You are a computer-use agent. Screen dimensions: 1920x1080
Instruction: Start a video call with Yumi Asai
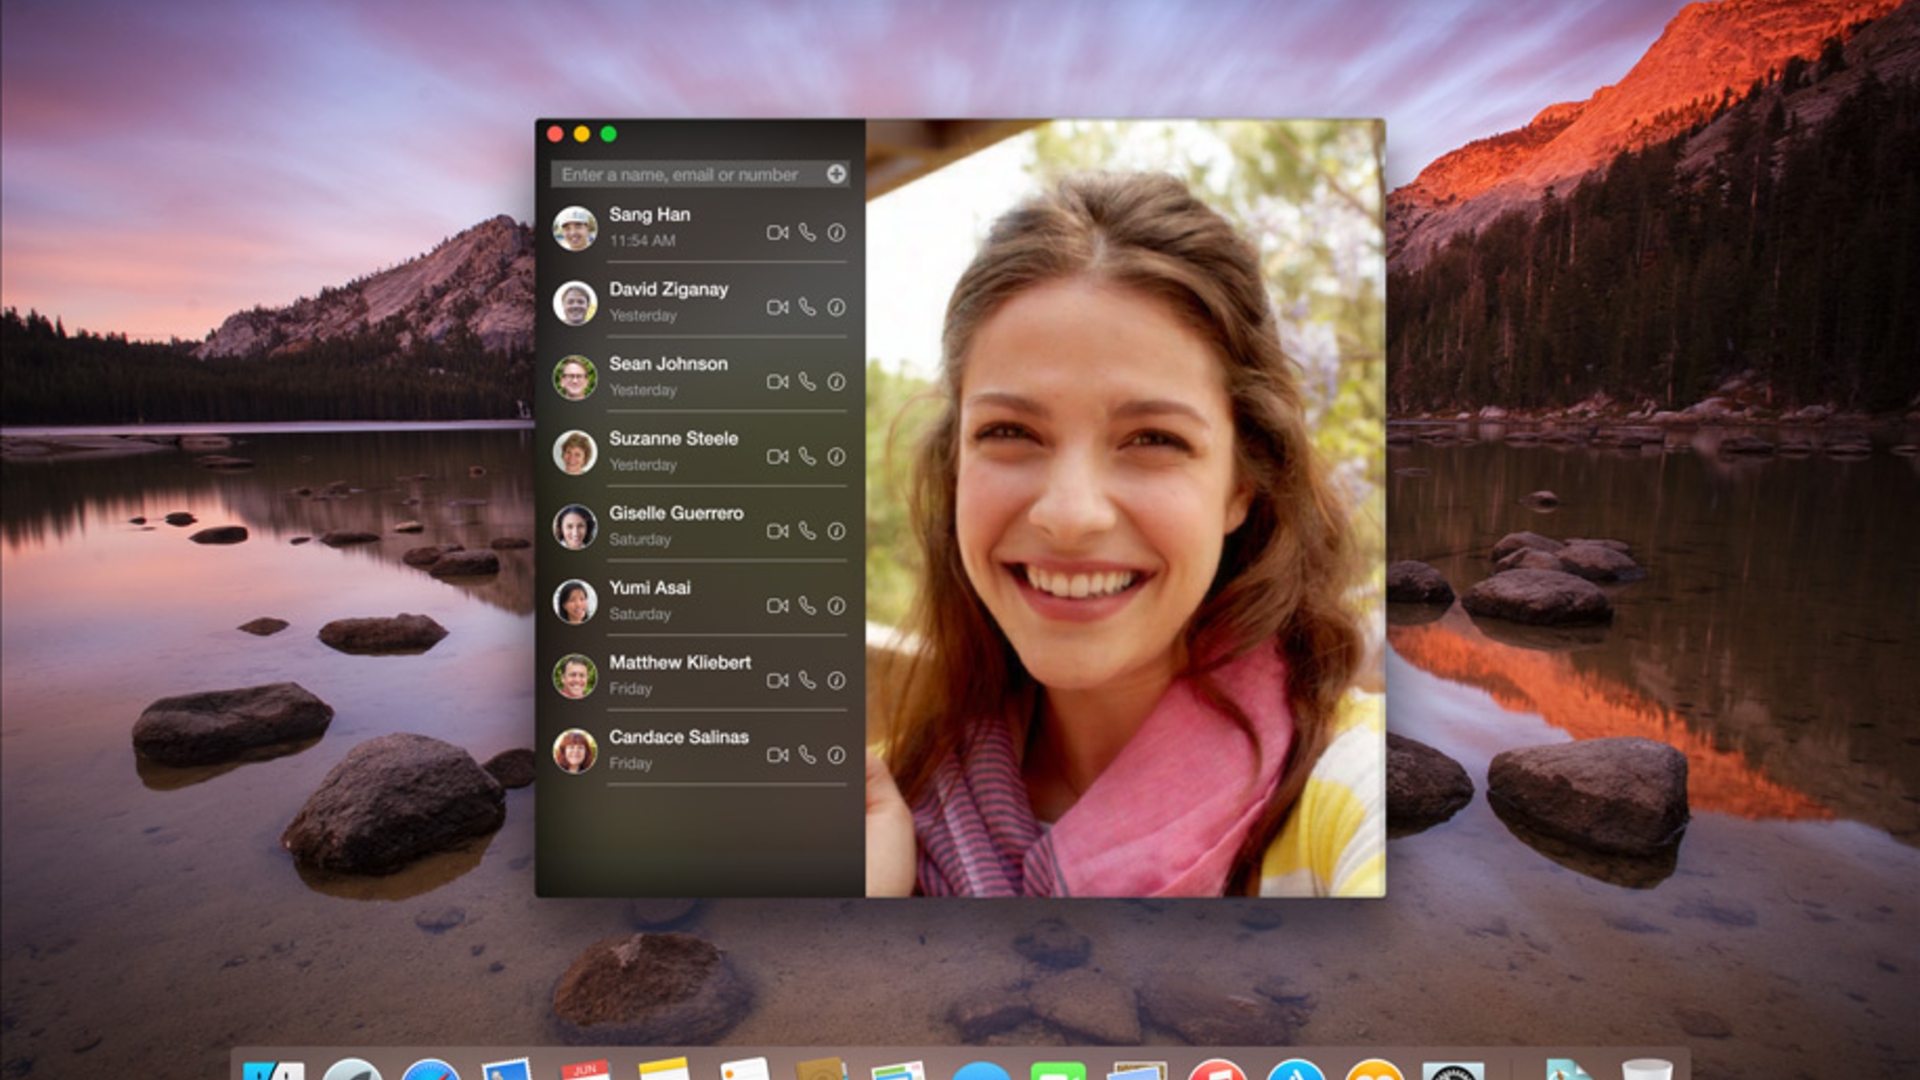777,606
